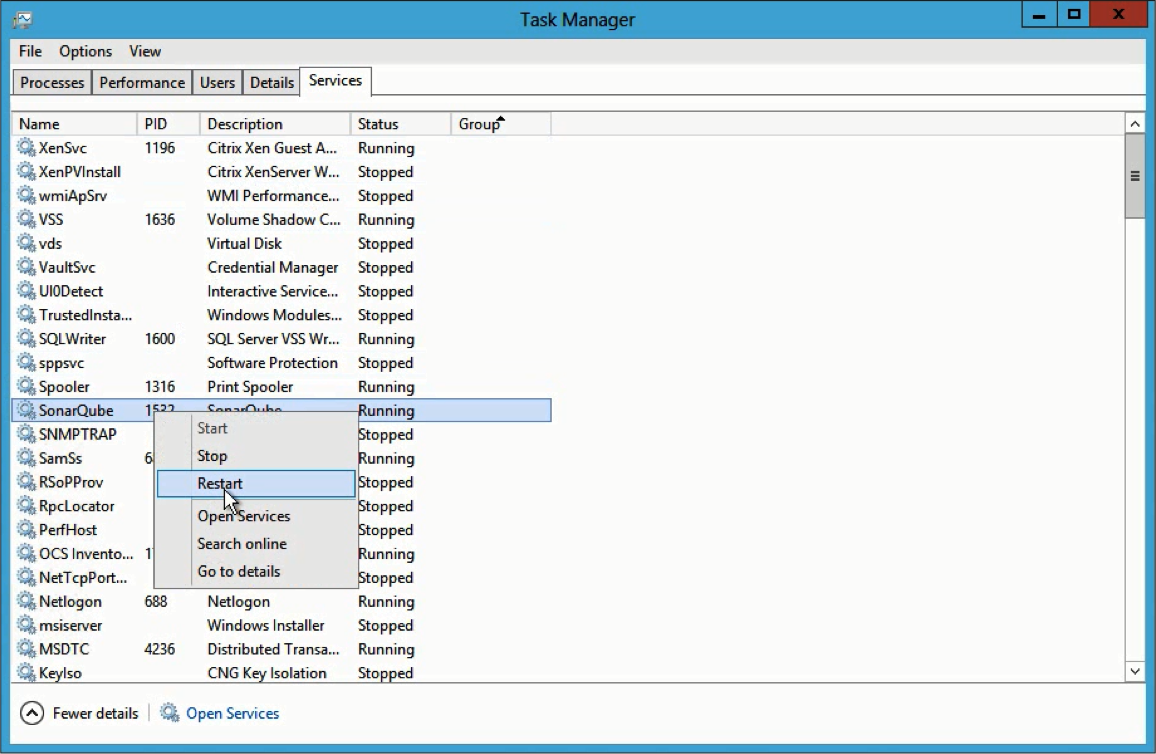
Task: Click the scrollbar down arrow
Action: [1135, 671]
